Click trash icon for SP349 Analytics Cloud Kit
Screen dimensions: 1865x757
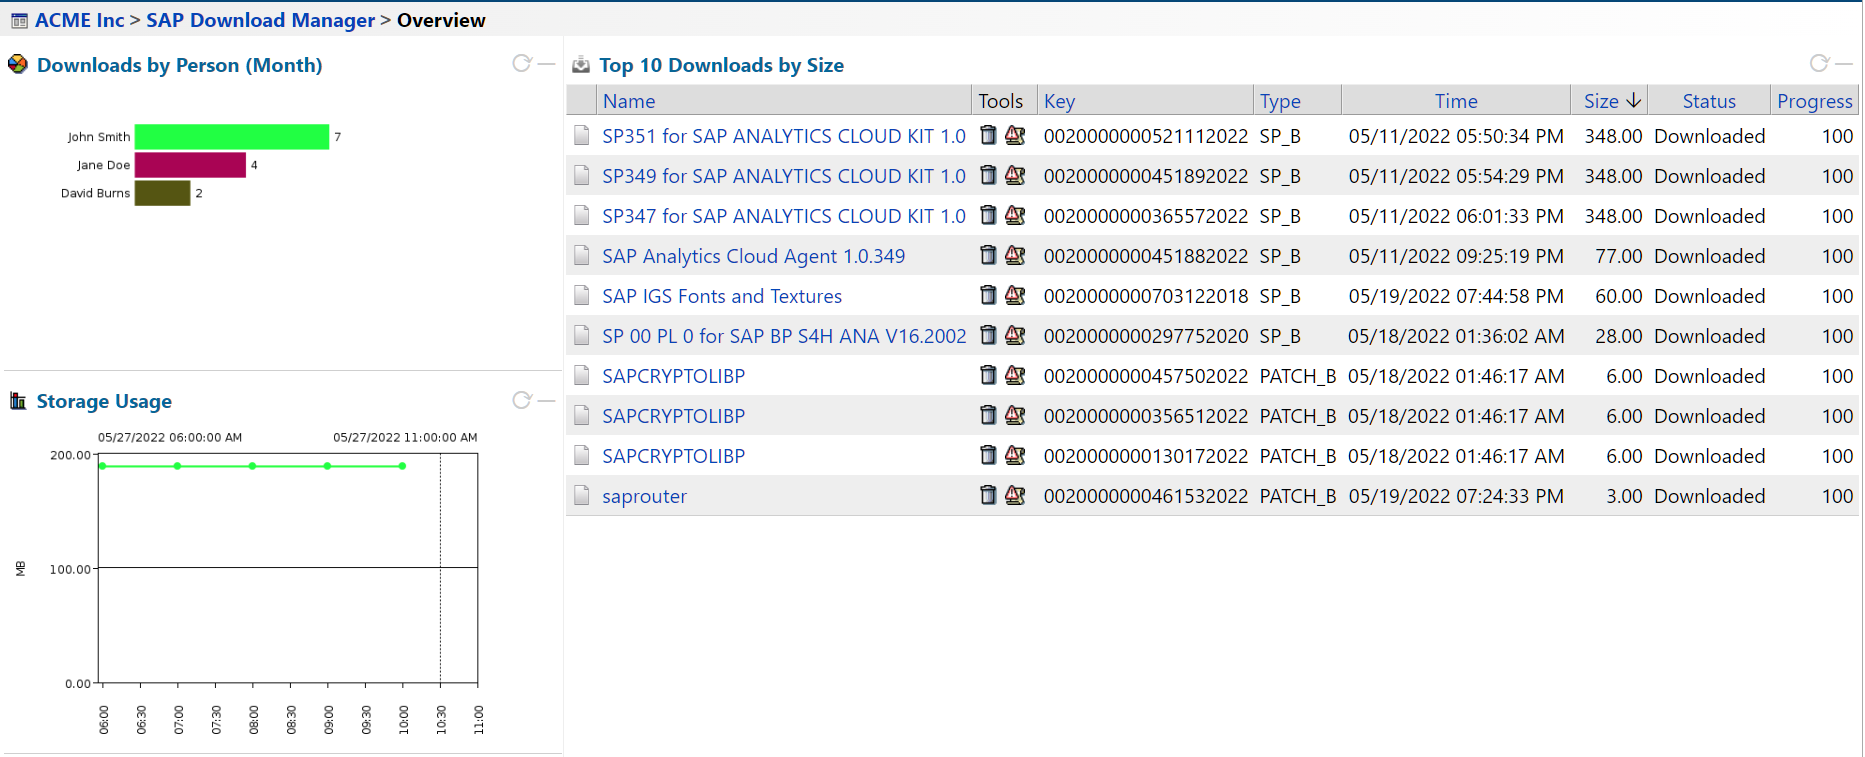pos(988,175)
